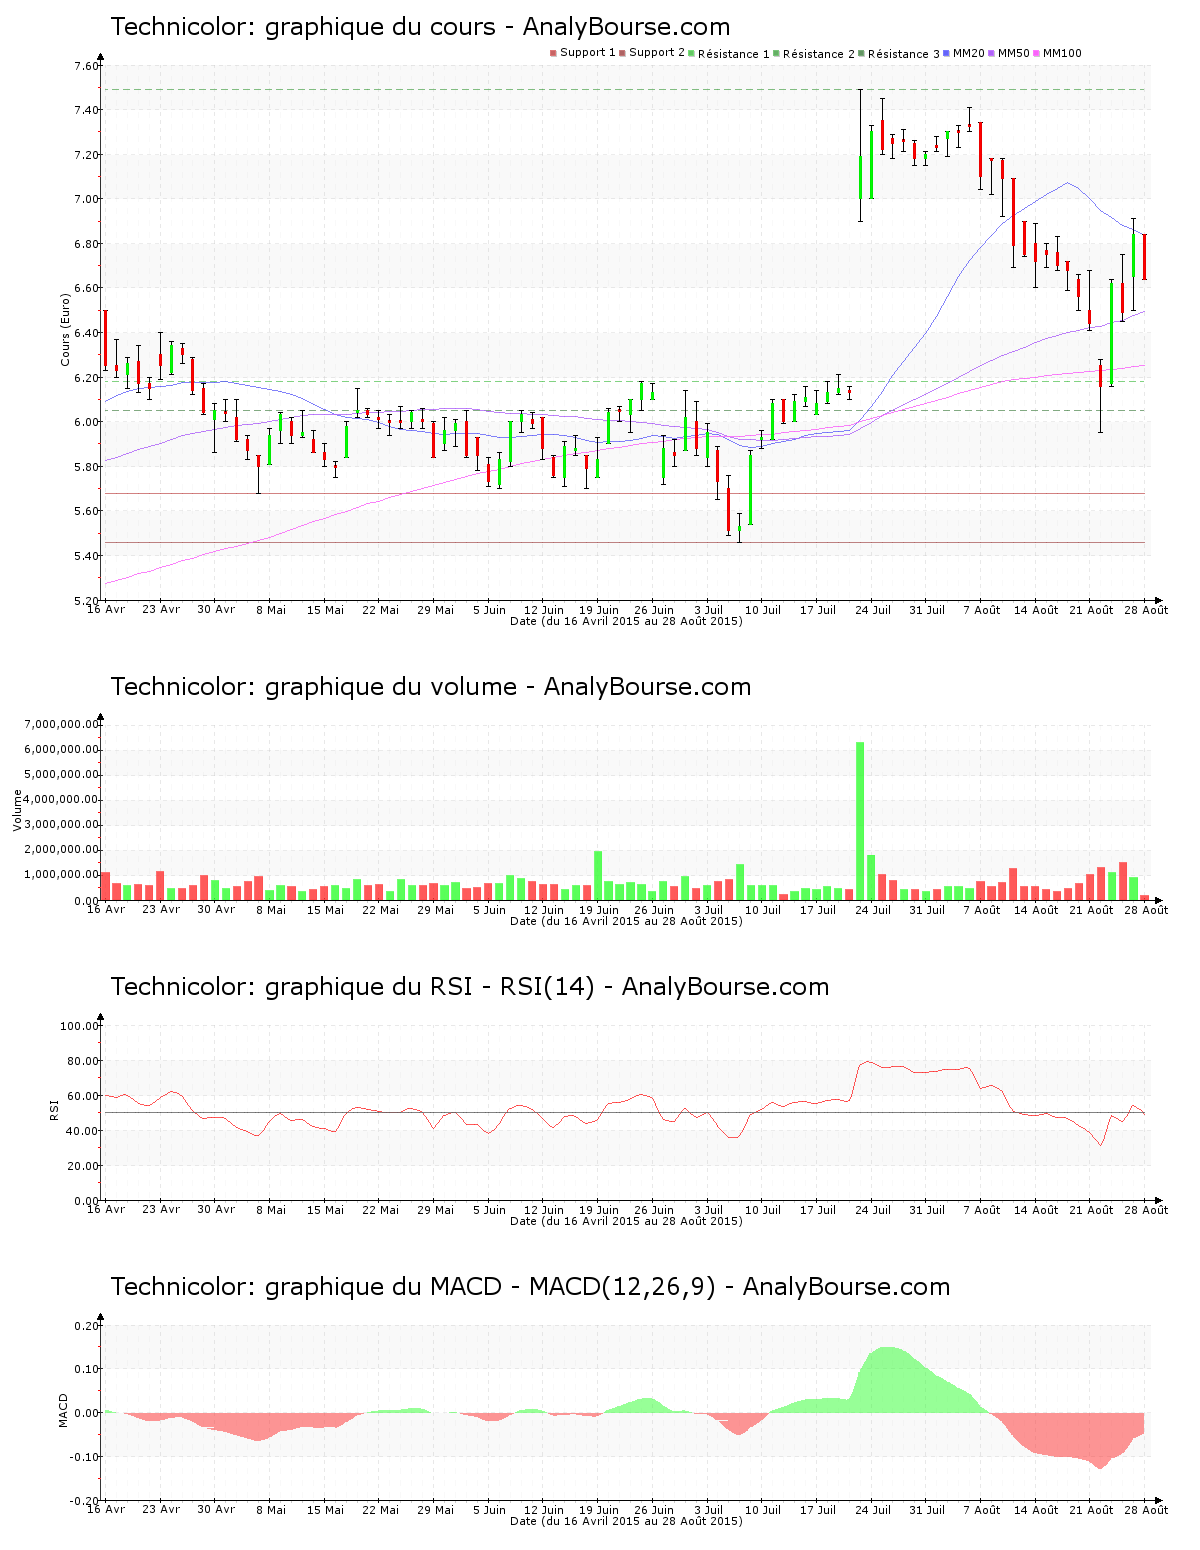Click '3 Juil' on the RSI chart axis
The width and height of the screenshot is (1200, 1550).
click(708, 1210)
